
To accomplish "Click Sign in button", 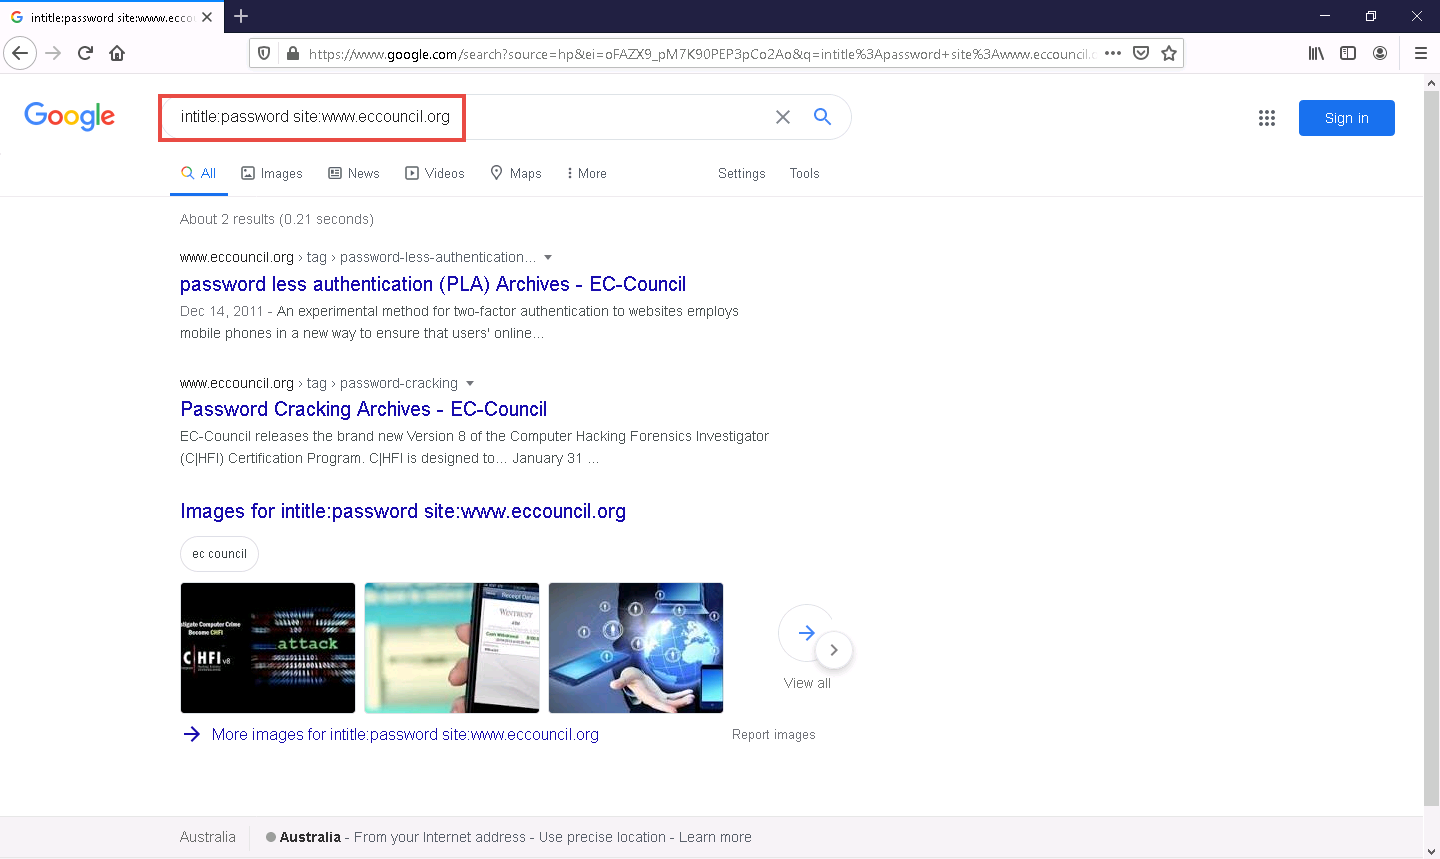I will pos(1346,118).
